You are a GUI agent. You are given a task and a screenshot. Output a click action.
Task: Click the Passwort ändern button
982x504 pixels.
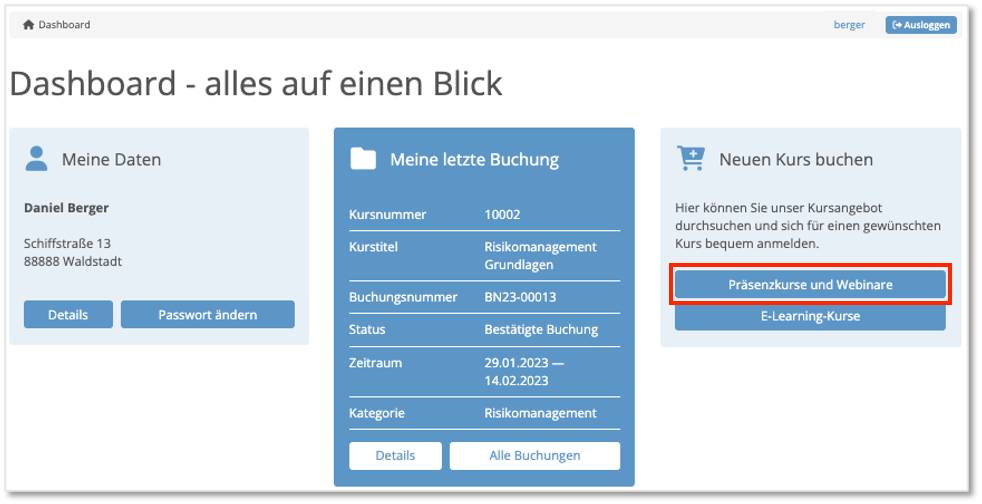pyautogui.click(x=207, y=314)
